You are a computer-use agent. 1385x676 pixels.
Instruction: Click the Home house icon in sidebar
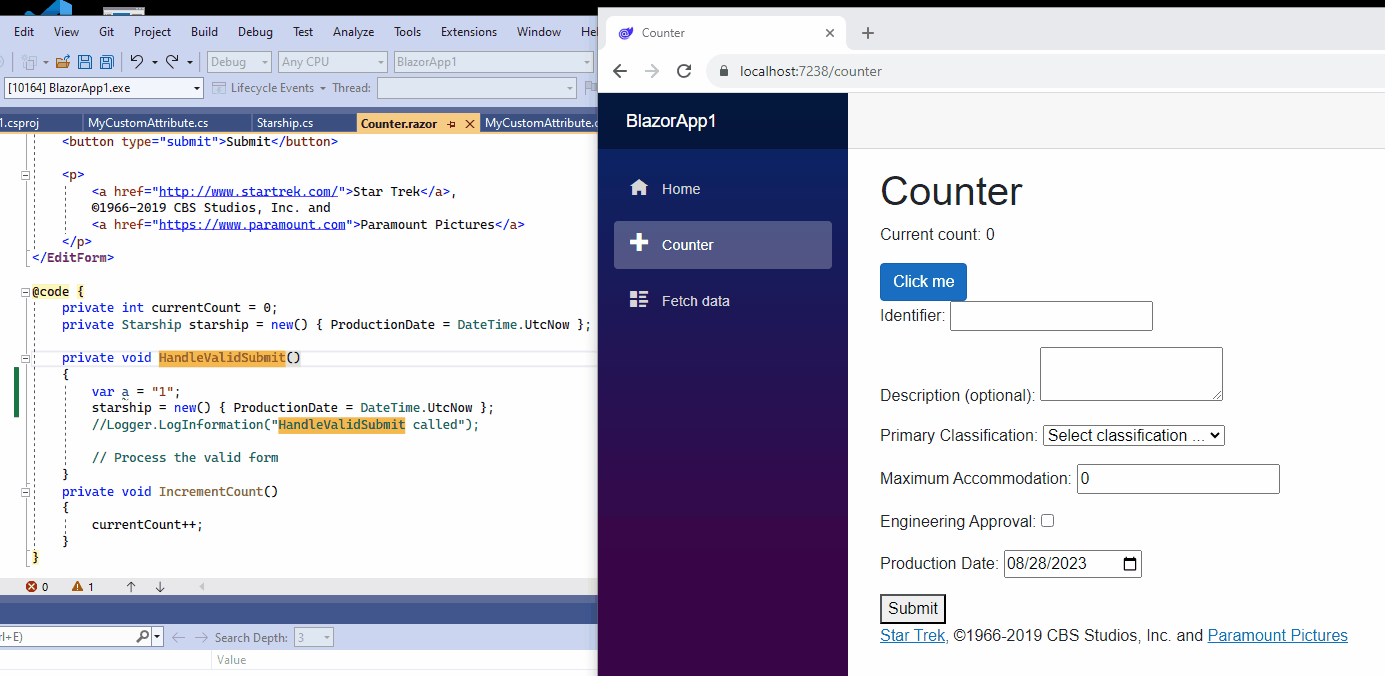639,188
